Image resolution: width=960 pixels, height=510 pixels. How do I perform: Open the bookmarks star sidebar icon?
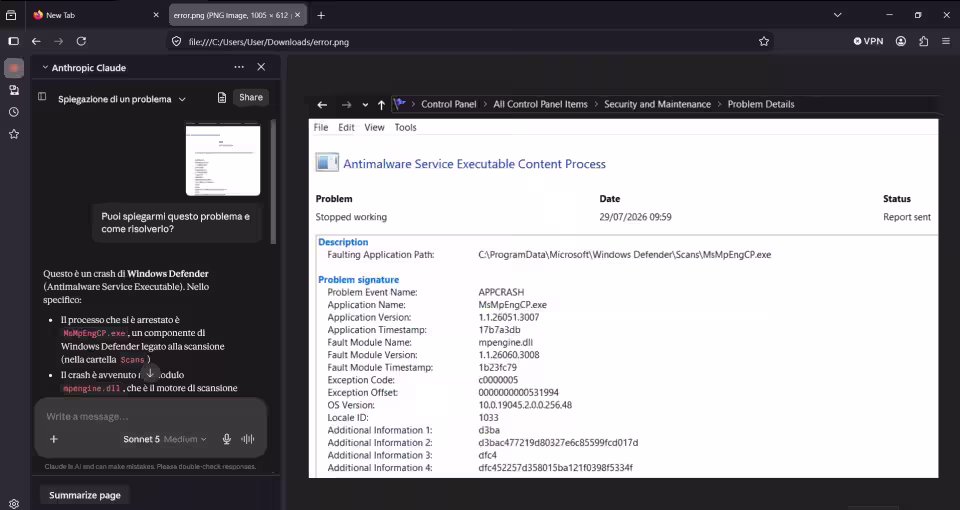13,135
